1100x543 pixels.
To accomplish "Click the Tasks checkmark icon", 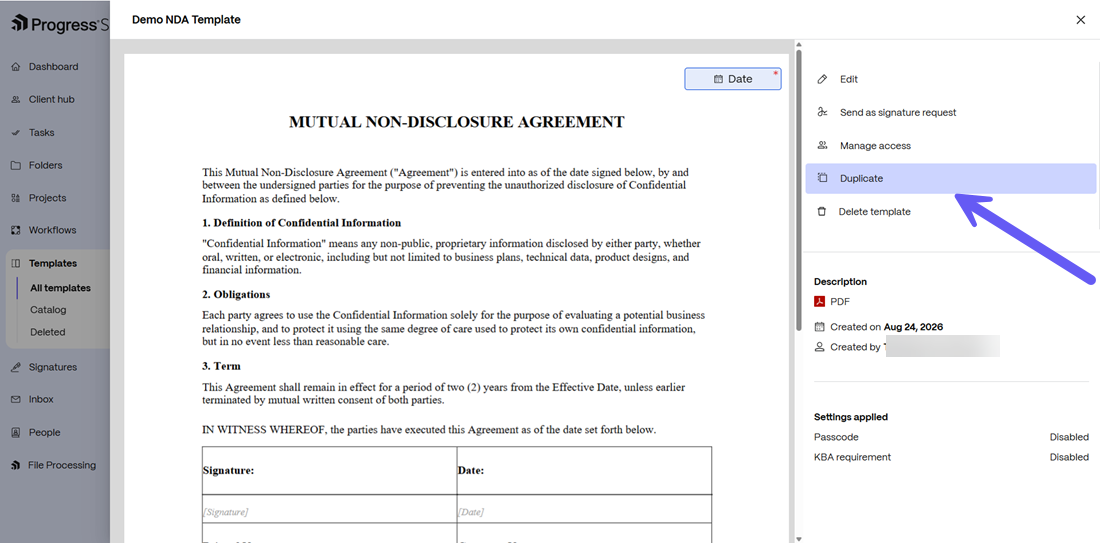I will [15, 133].
